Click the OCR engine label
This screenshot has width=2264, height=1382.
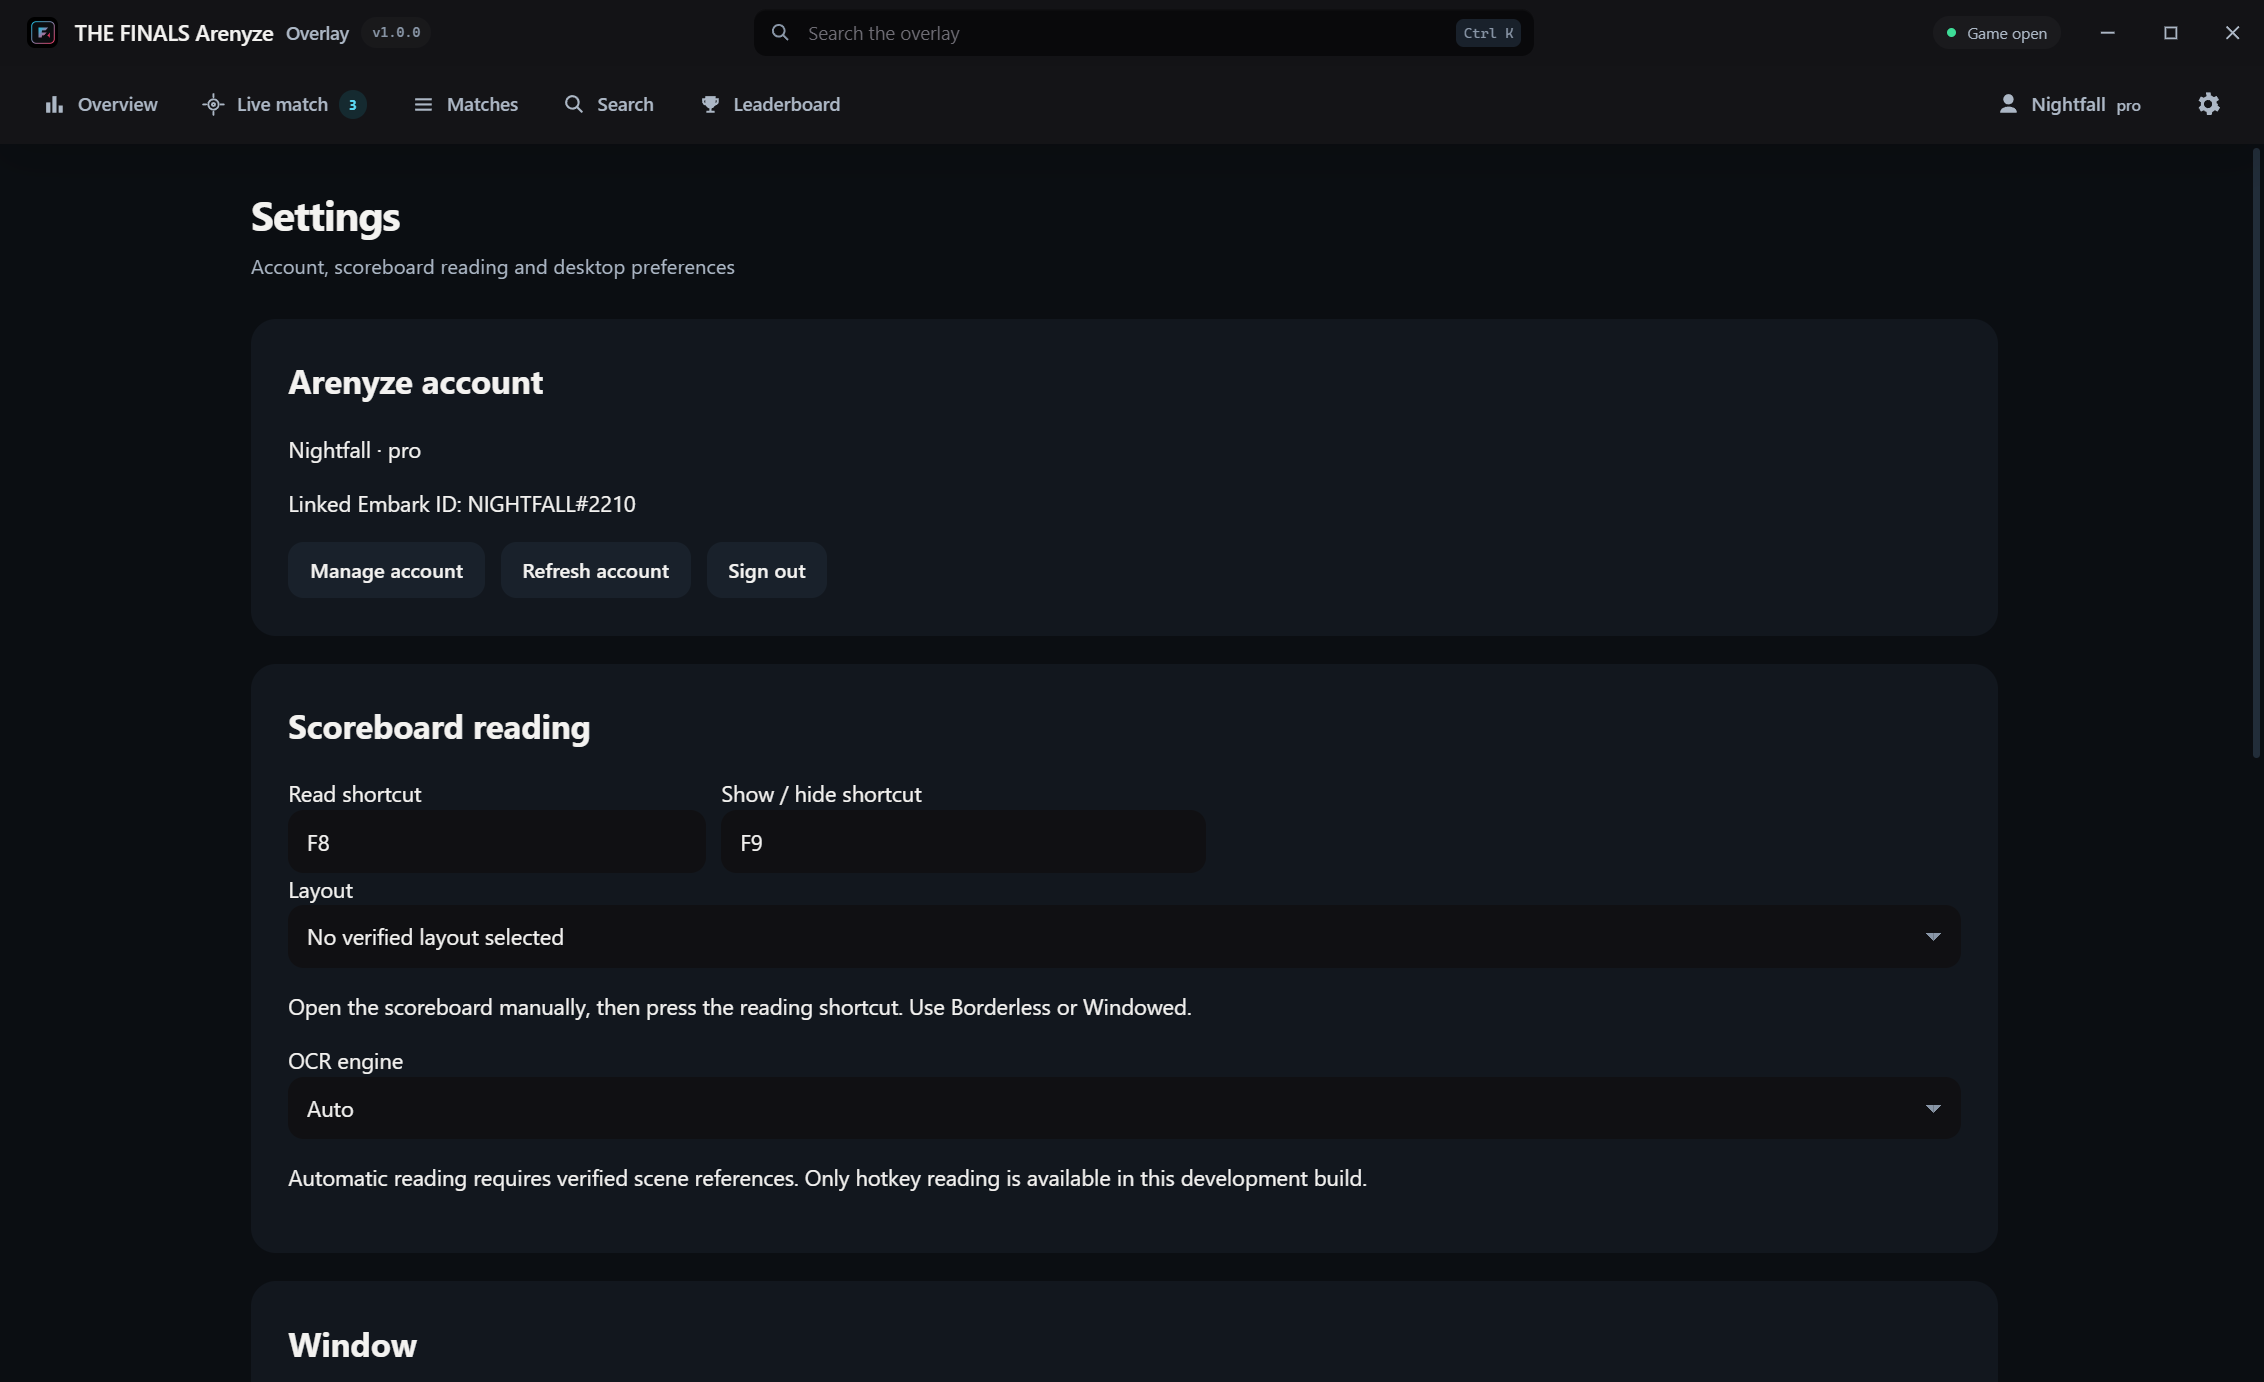pyautogui.click(x=345, y=1061)
